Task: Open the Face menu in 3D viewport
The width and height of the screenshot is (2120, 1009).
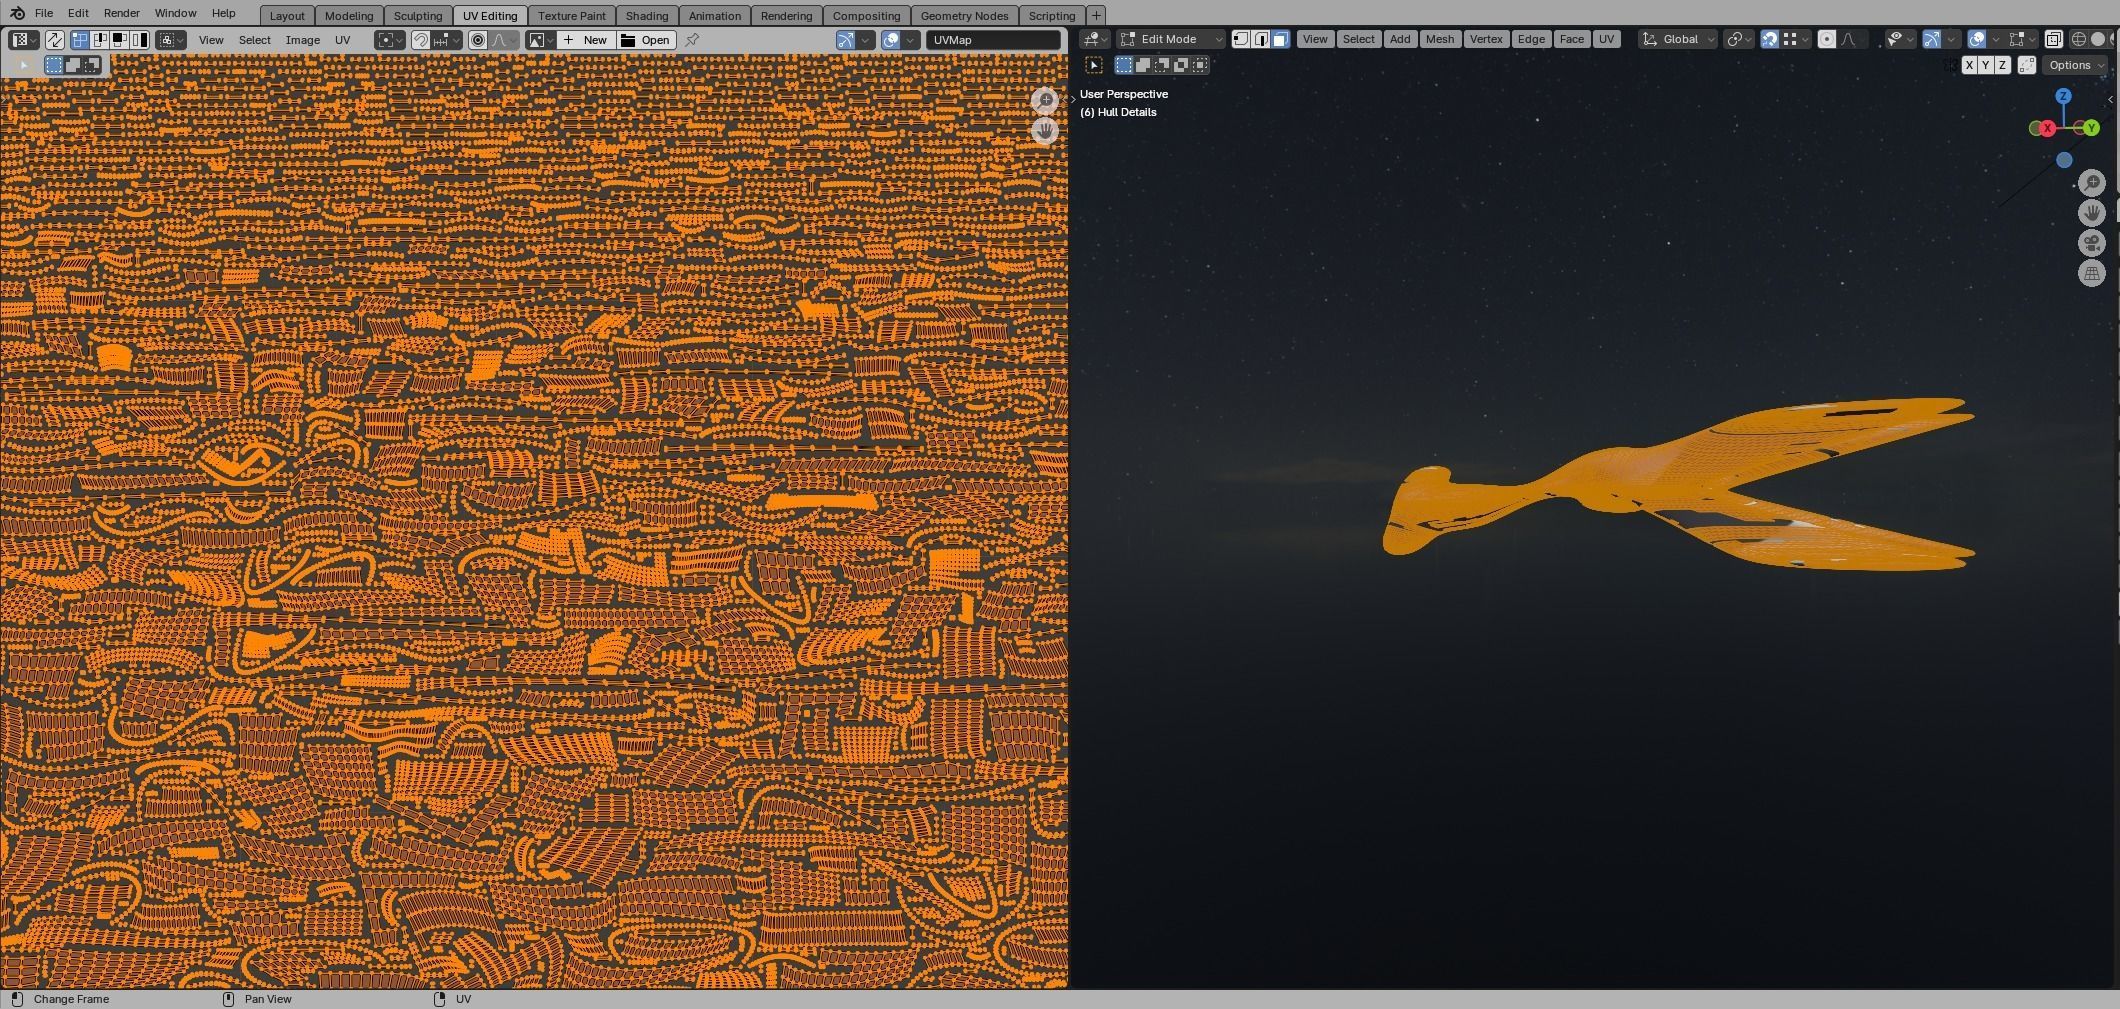Action: pos(1571,39)
